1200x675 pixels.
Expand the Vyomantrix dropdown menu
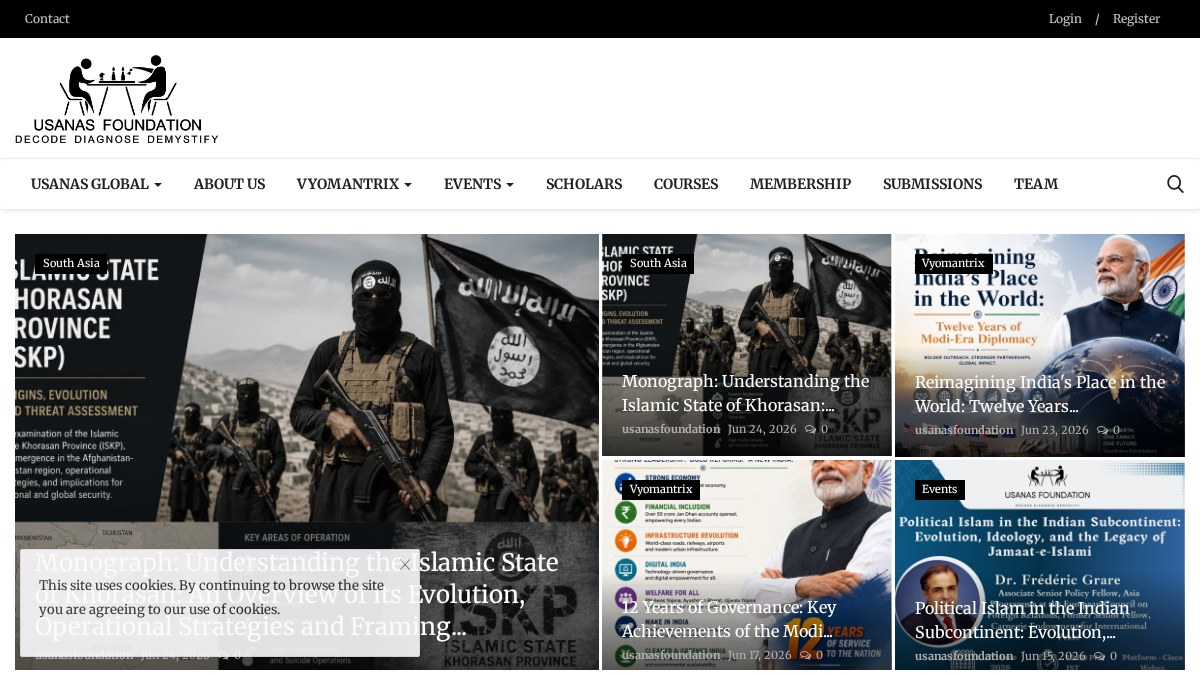[x=354, y=184]
